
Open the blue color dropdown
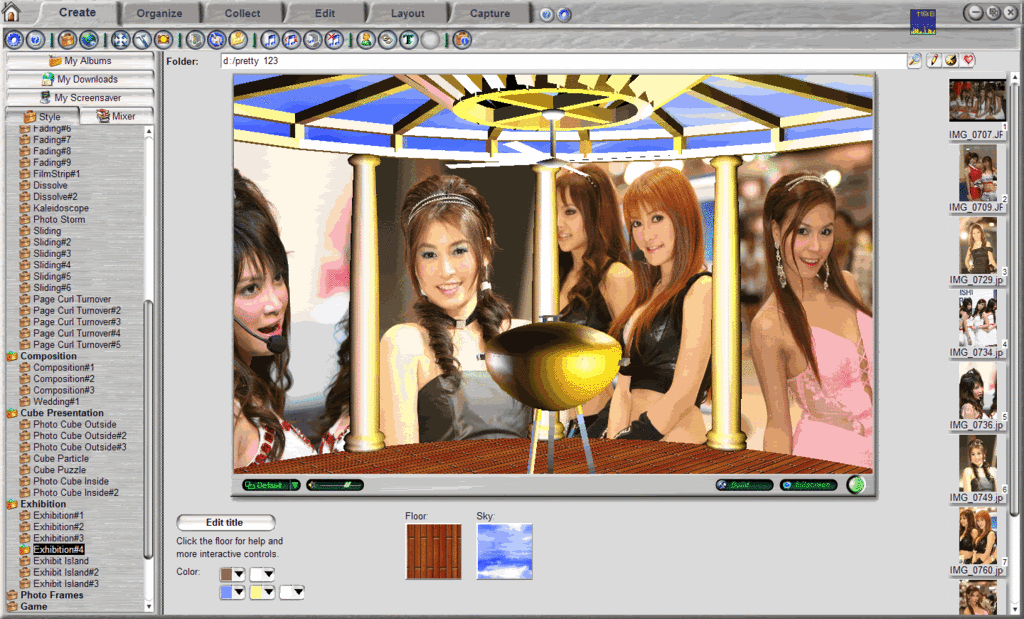coord(232,592)
